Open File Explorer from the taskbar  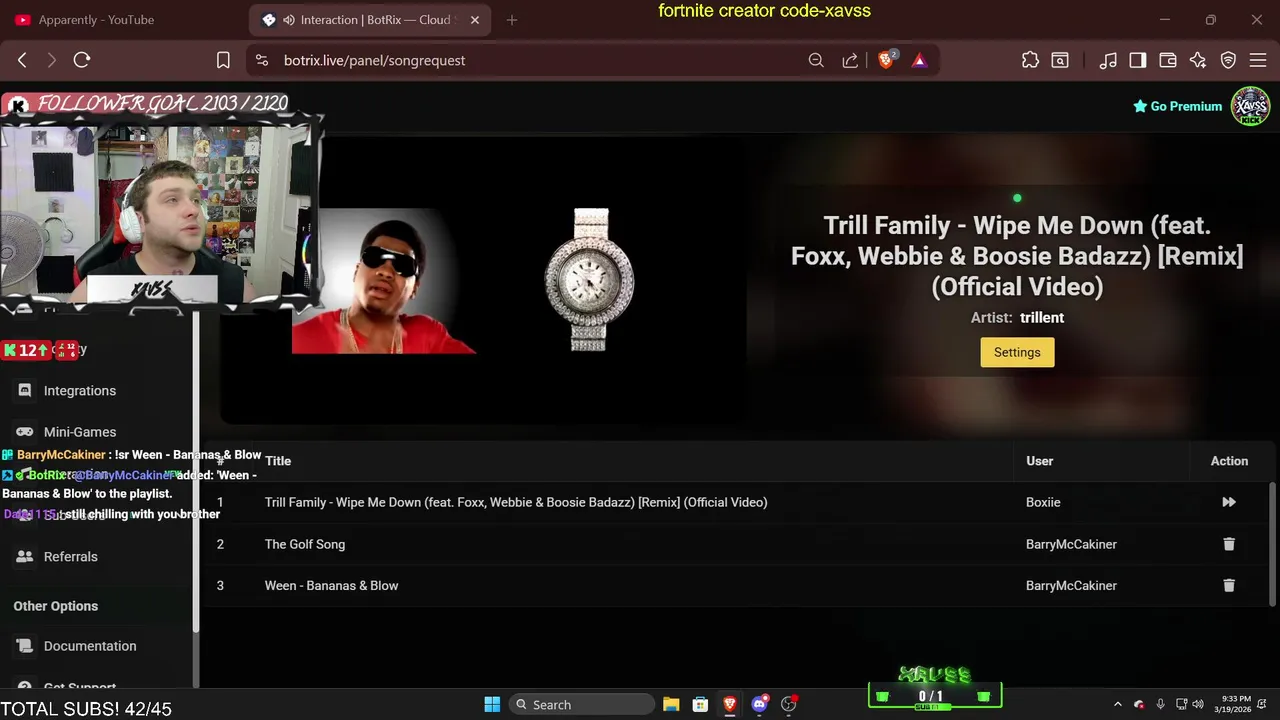click(671, 705)
